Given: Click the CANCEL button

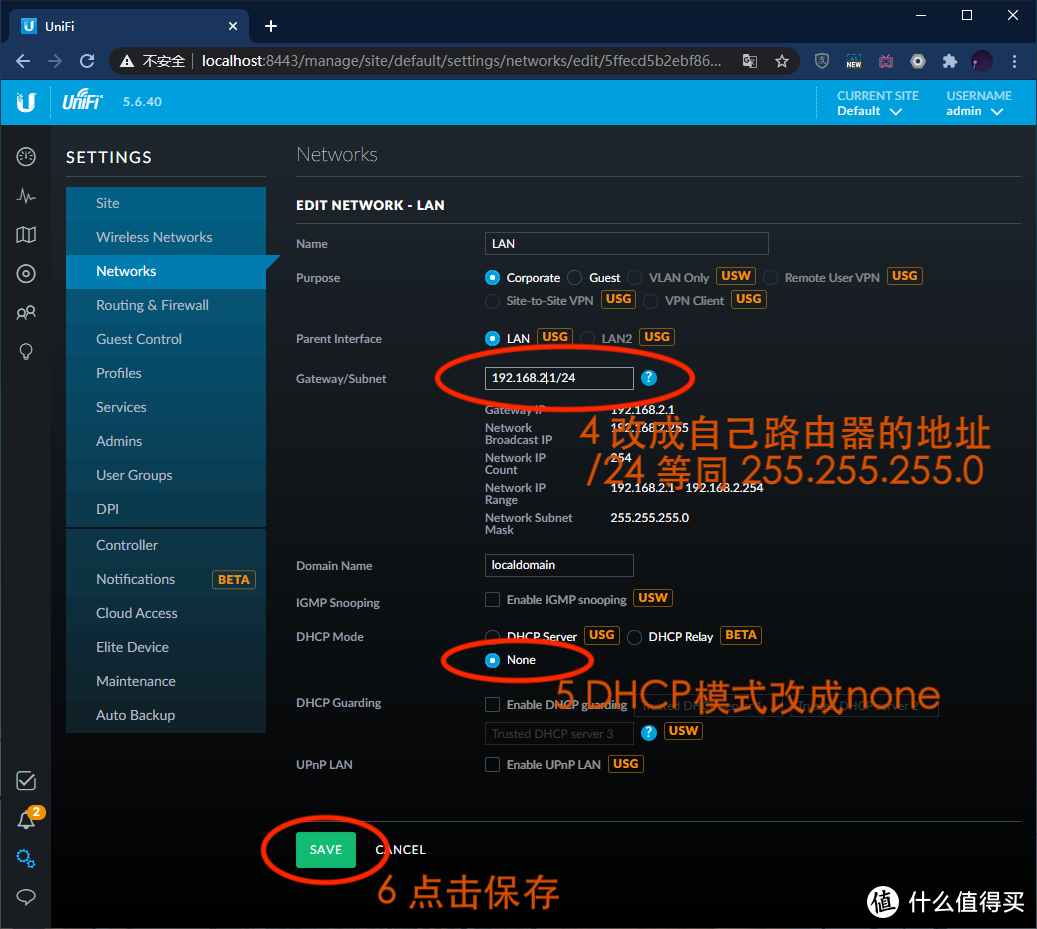Looking at the screenshot, I should (401, 850).
